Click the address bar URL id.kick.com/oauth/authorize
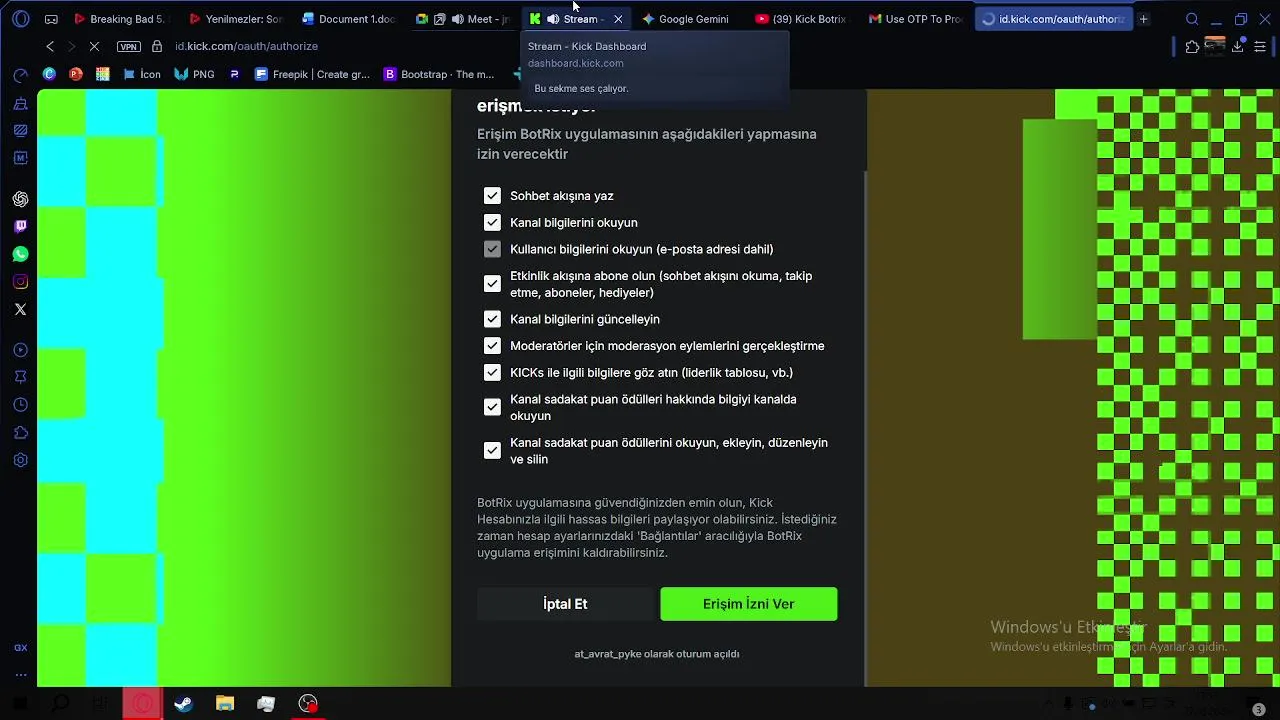Screen dimensions: 1280x720 pyautogui.click(x=246, y=46)
